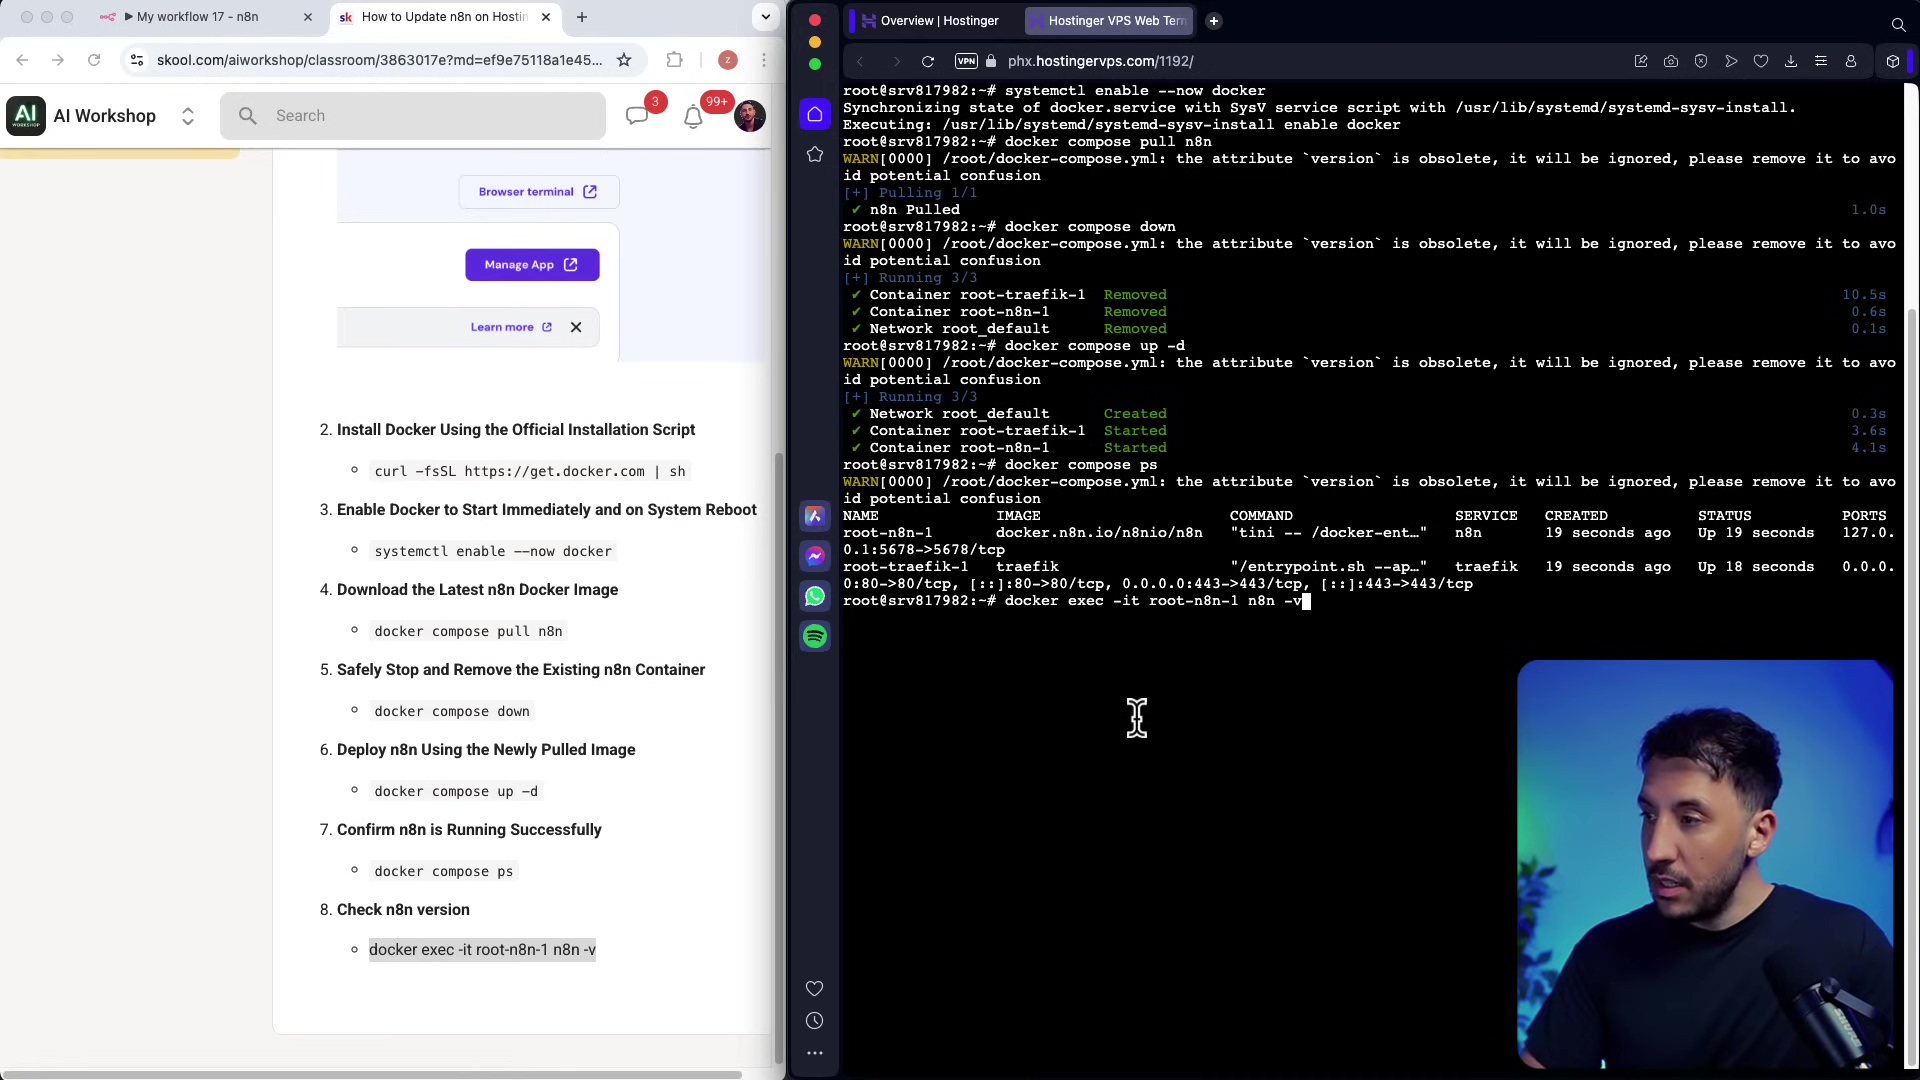
Task: Click the Chrome site info icon
Action: (x=137, y=60)
